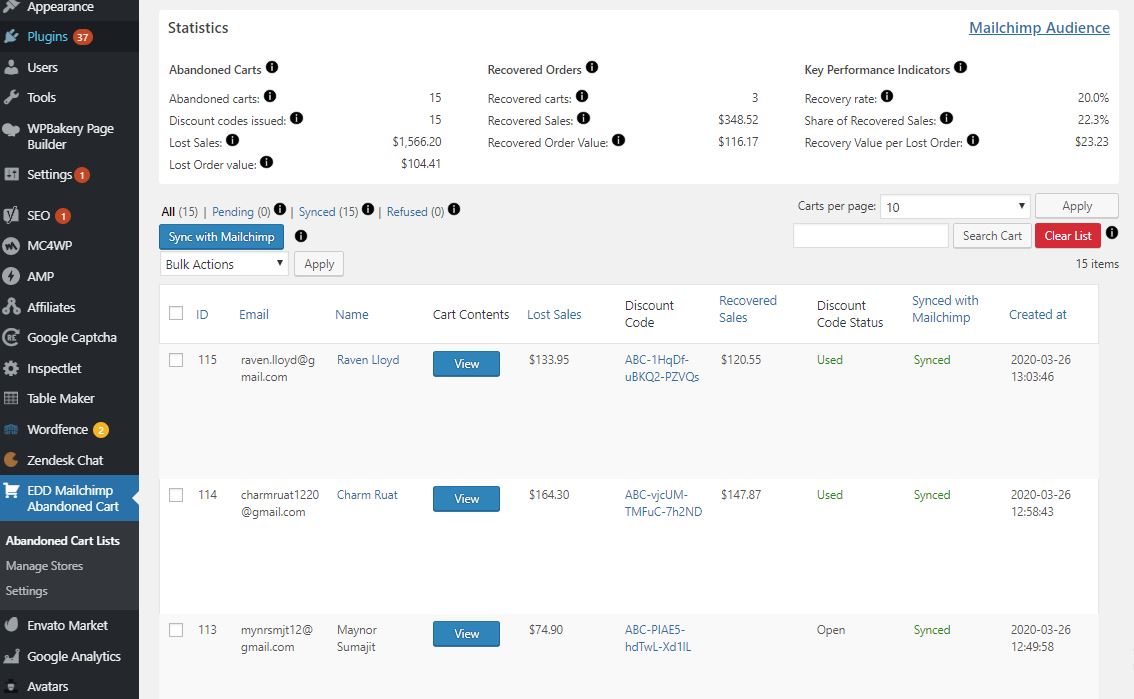Focus the cart search input field

871,236
